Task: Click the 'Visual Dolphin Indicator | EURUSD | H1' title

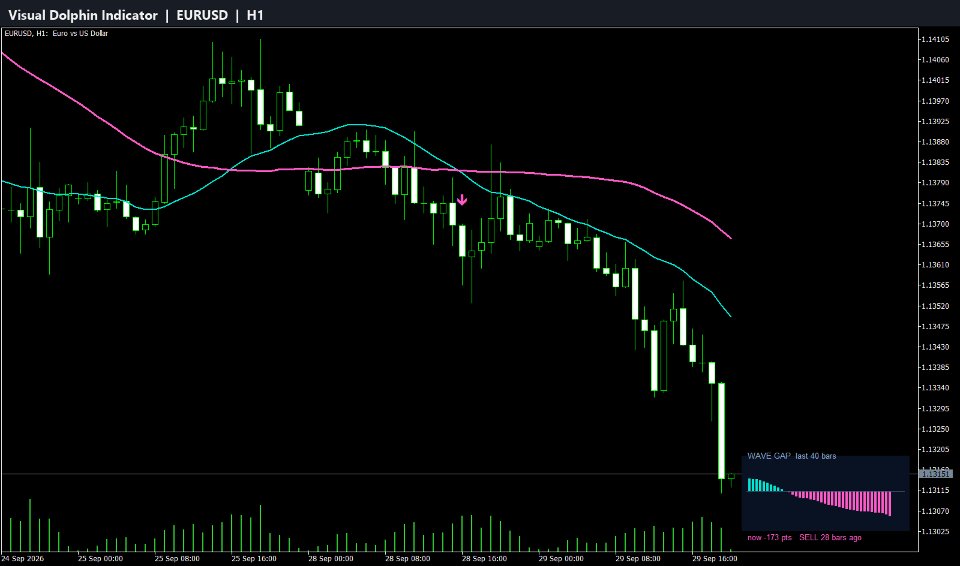Action: [136, 15]
